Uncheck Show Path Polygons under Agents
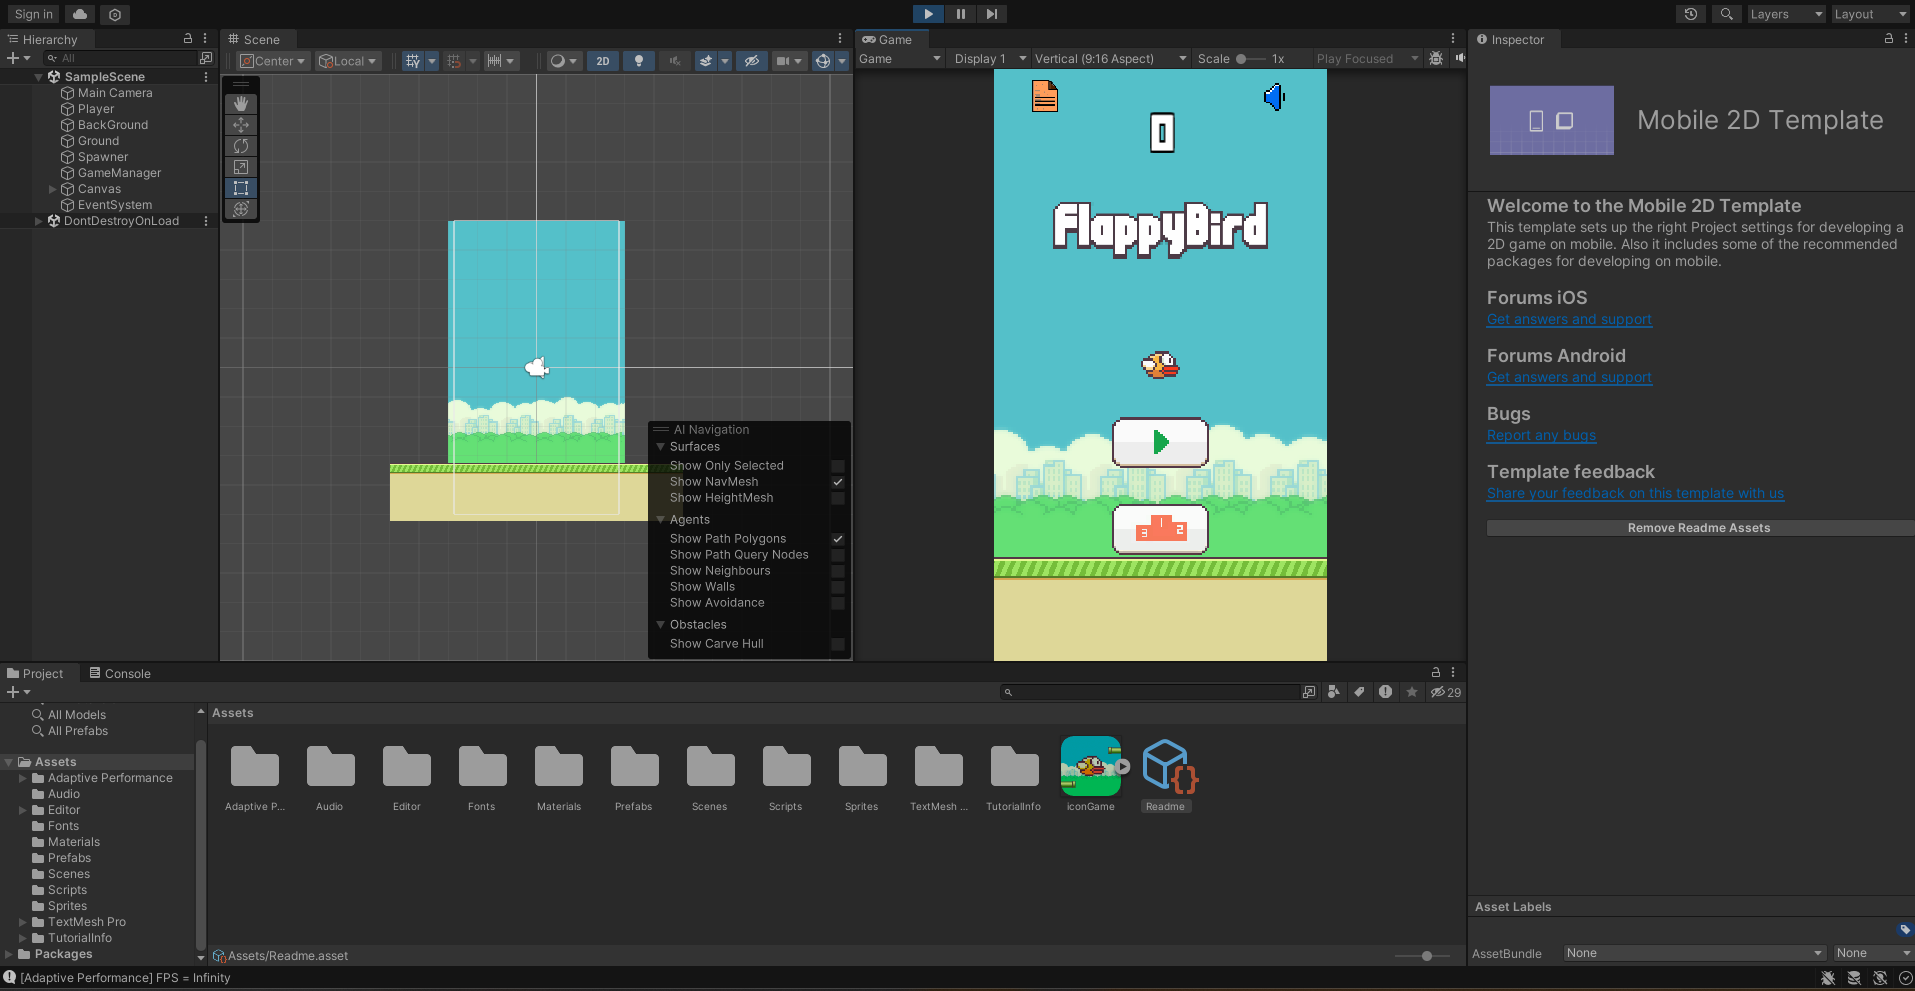Screen dimensions: 1915x991 837,539
